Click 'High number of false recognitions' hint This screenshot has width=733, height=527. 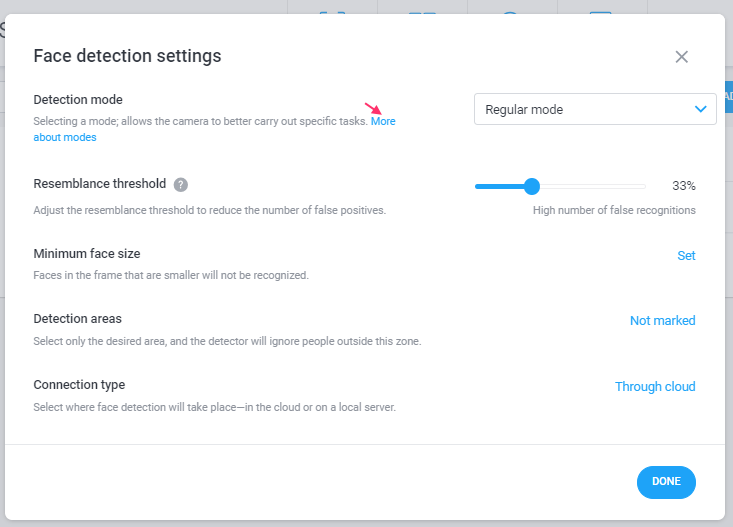[614, 210]
